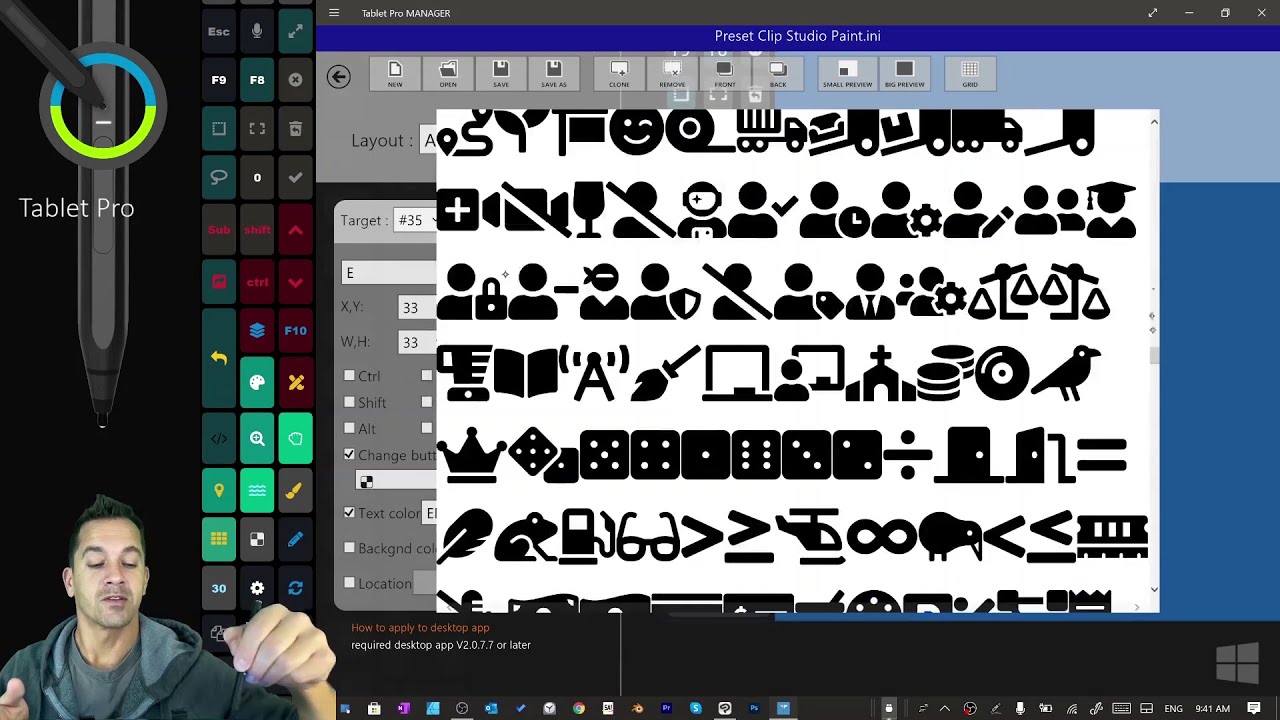Open Chrome from the Windows taskbar
Screen dimensions: 1280x720
(578, 708)
